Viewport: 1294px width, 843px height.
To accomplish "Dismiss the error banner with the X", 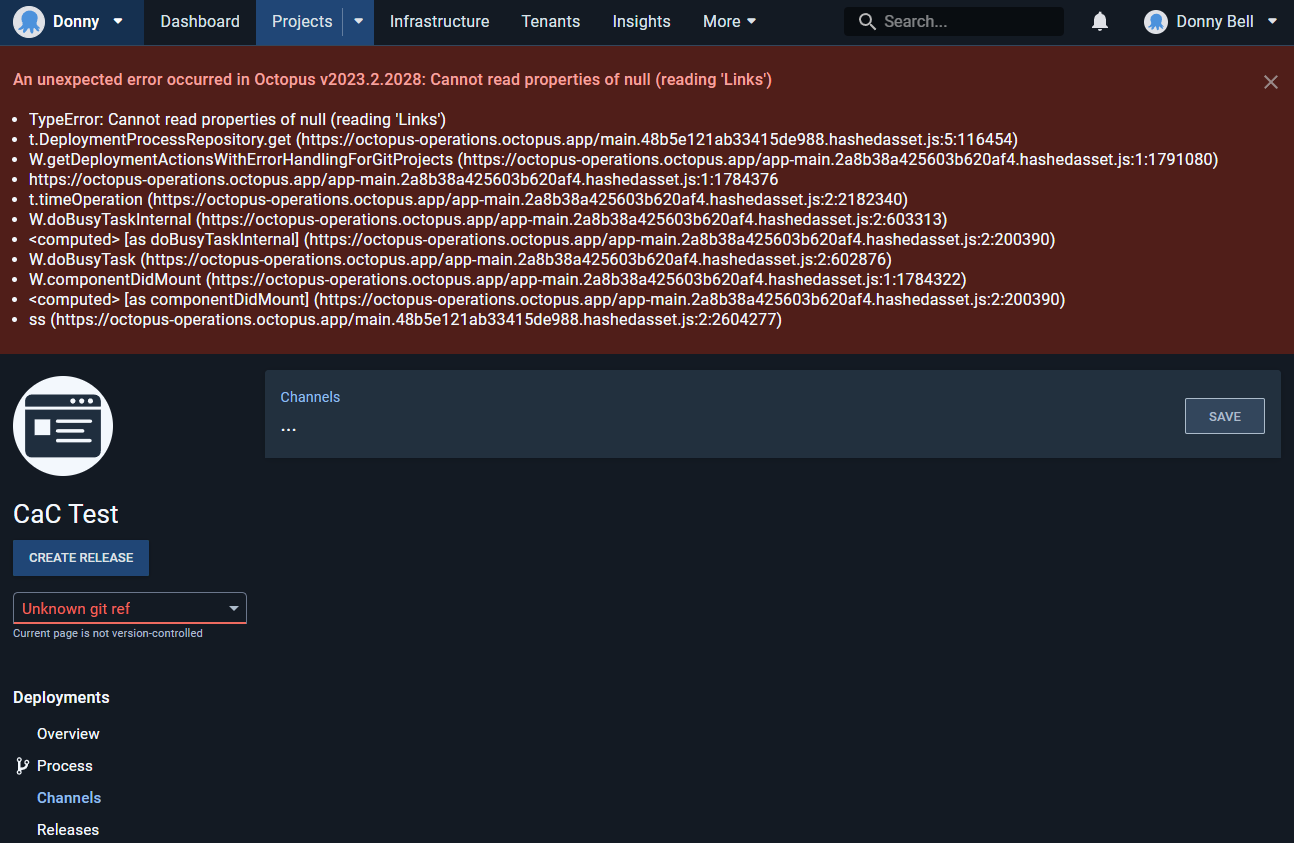I will [1270, 82].
